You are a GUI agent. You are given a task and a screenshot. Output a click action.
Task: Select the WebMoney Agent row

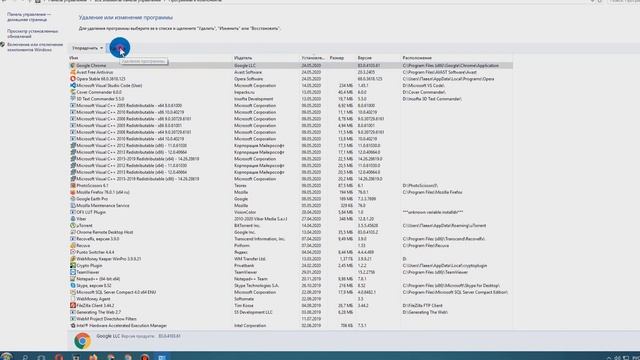tap(291, 299)
